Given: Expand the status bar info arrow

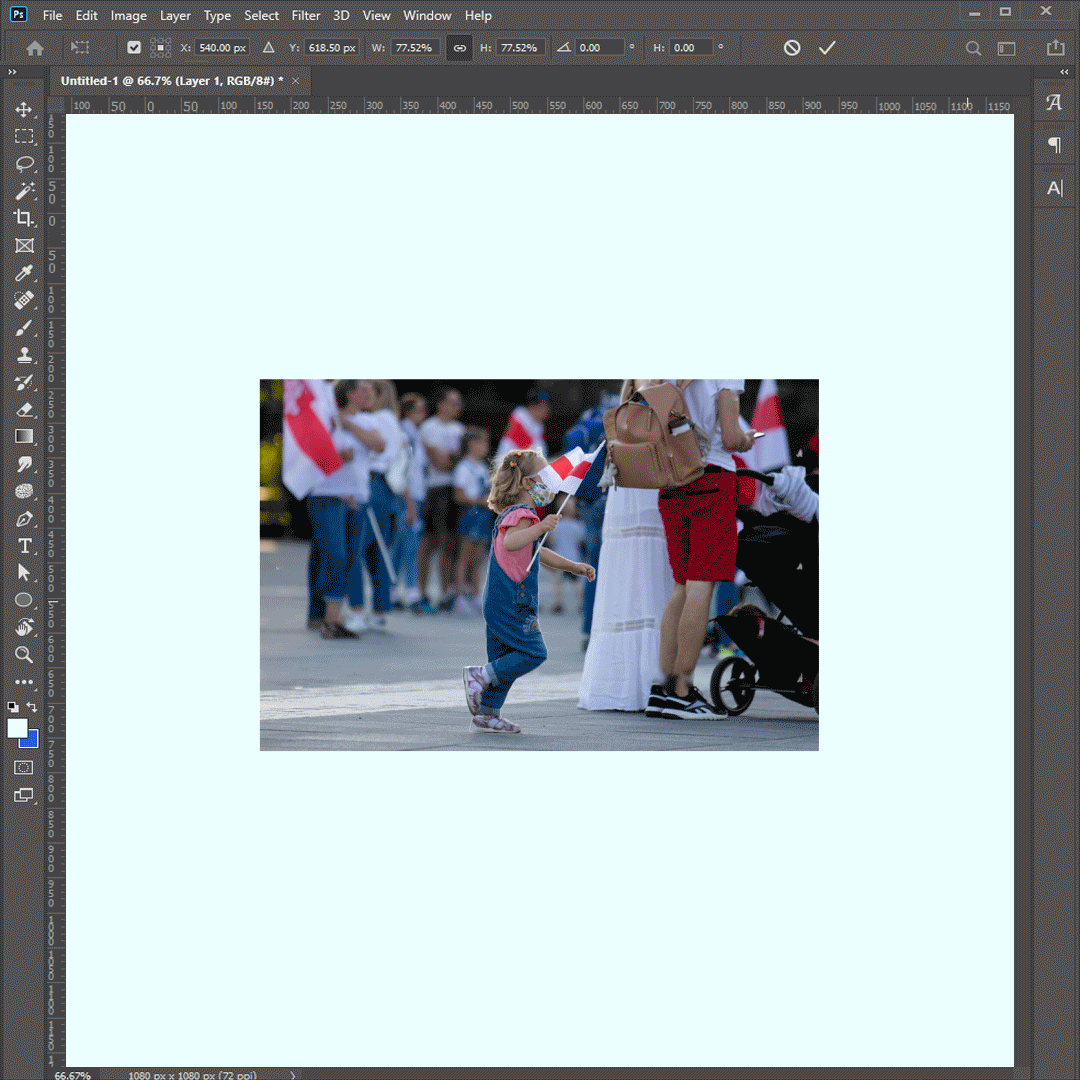Looking at the screenshot, I should click(293, 1075).
